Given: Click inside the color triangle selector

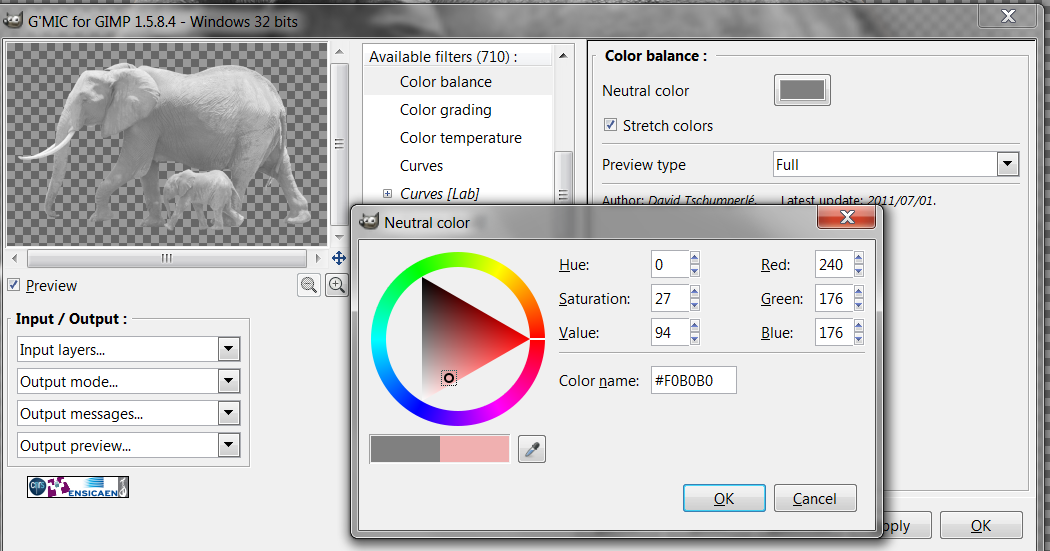Looking at the screenshot, I should [x=459, y=338].
